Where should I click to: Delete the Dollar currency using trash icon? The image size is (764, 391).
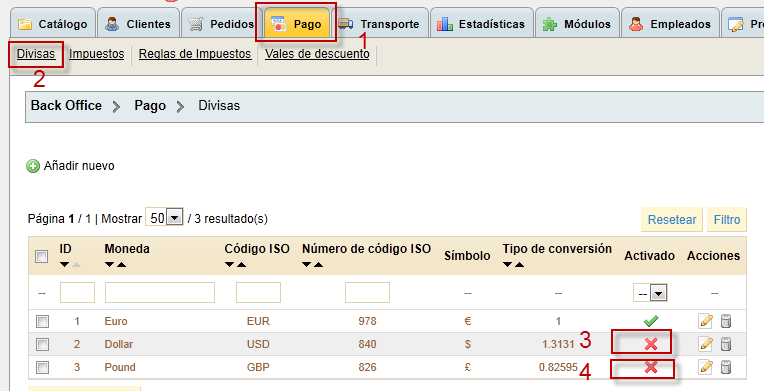(726, 344)
